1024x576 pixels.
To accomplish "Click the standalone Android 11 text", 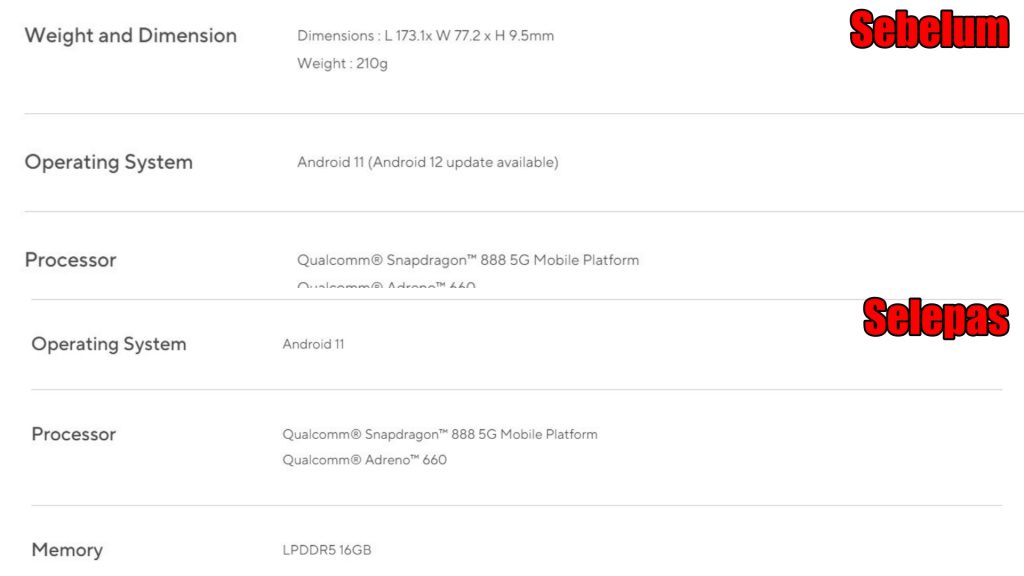I will click(313, 344).
